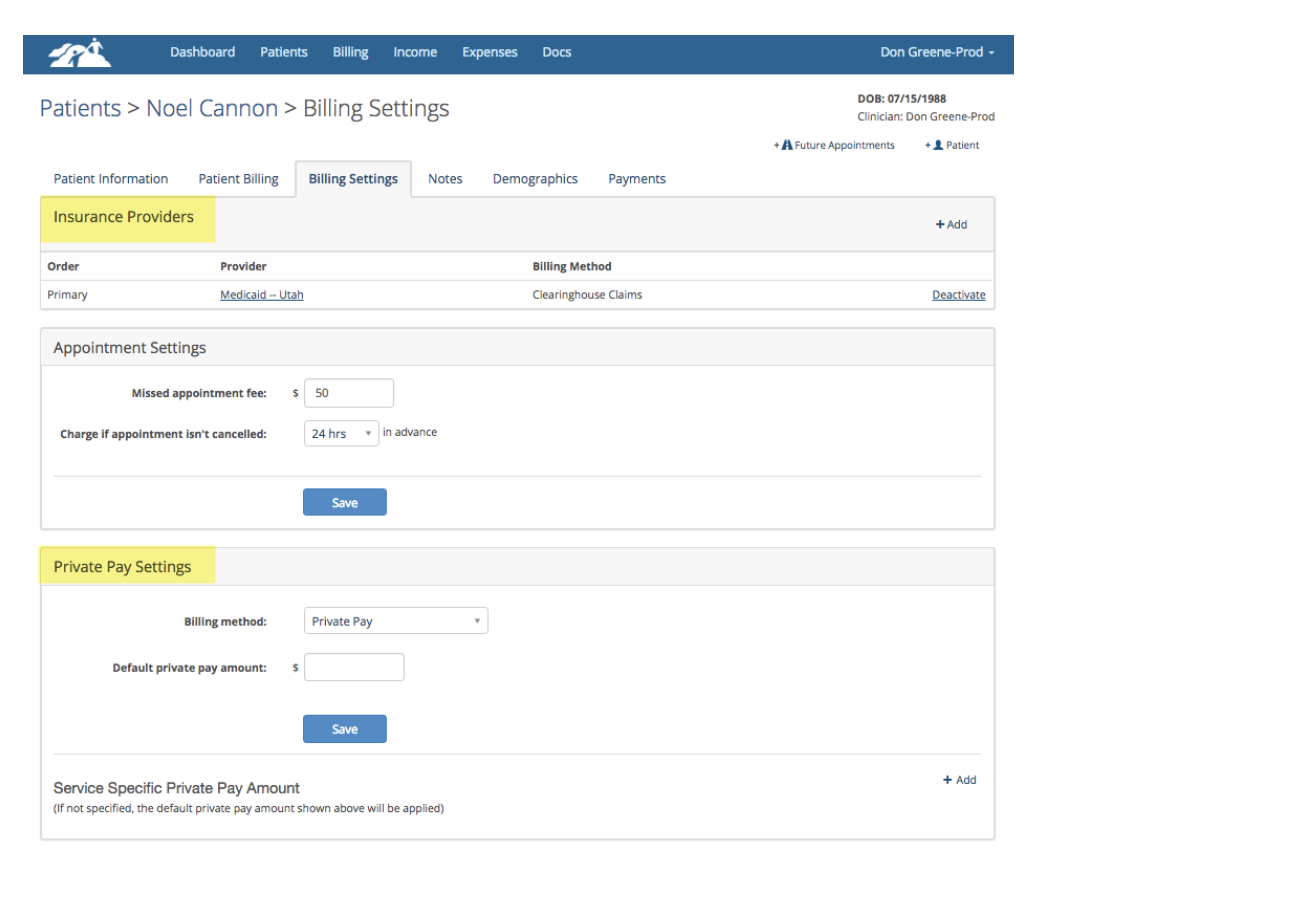This screenshot has width=1312, height=900.
Task: Open the 24 hrs cancellation dropdown
Action: coord(341,434)
